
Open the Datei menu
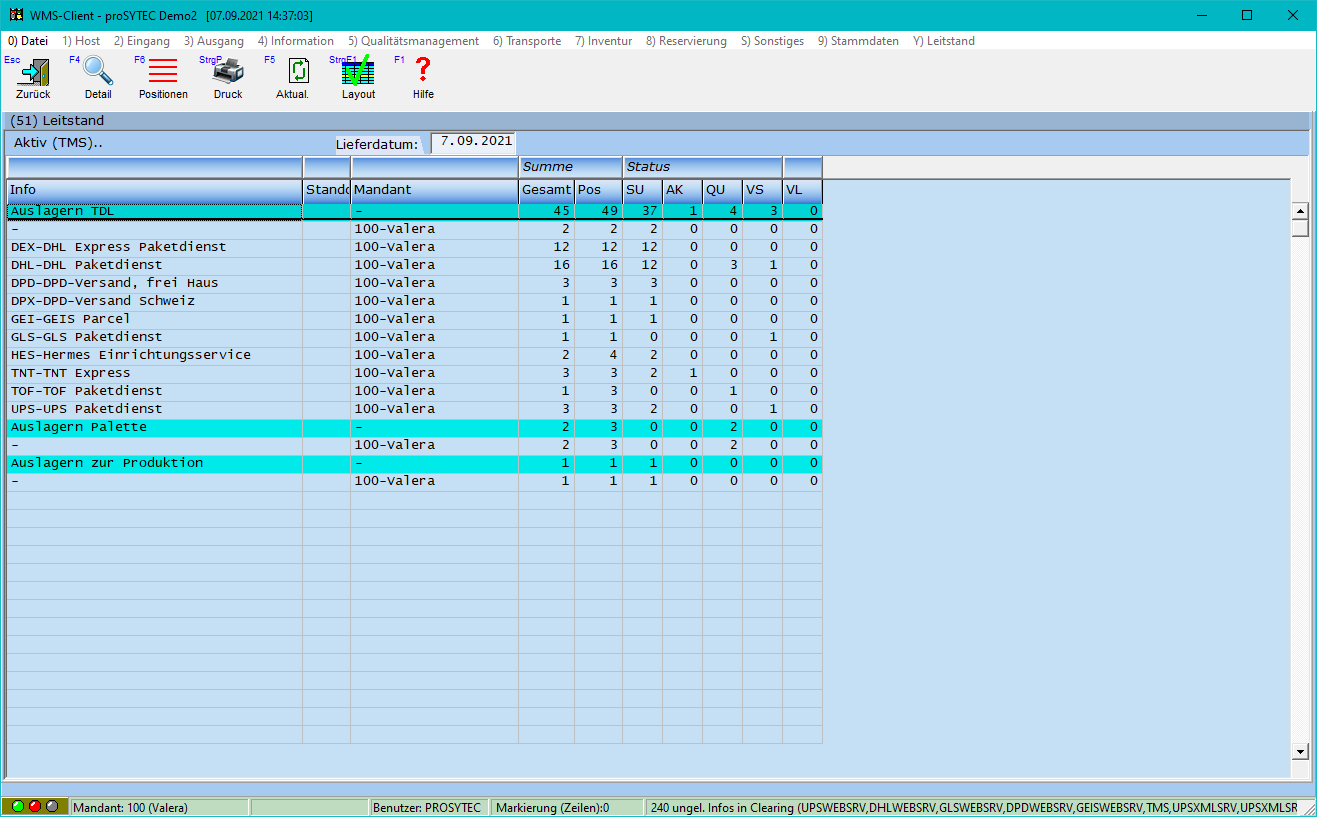click(28, 41)
